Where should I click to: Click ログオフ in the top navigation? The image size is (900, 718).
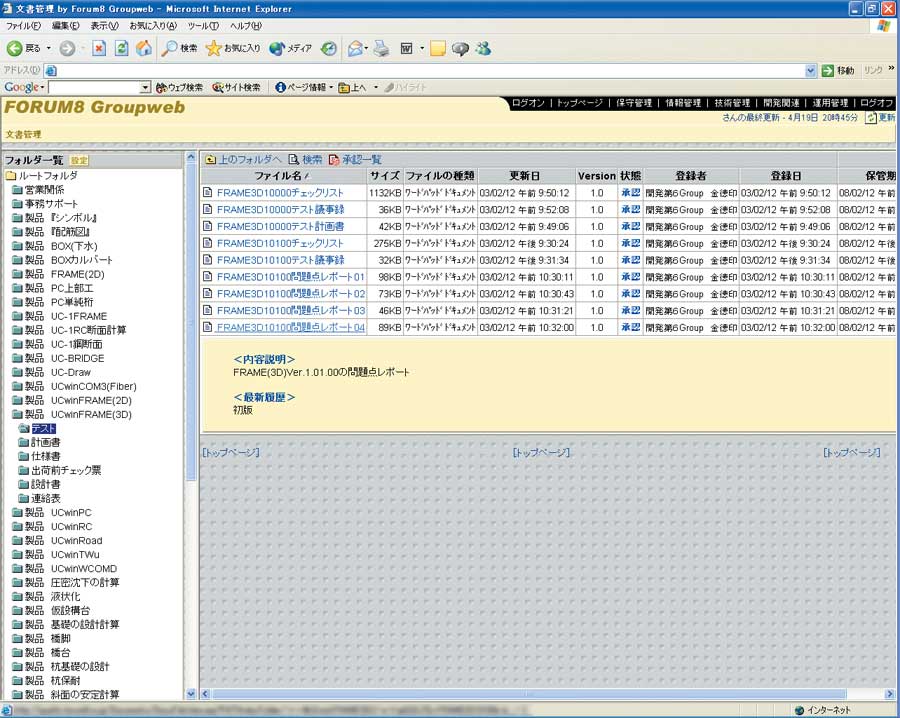(876, 103)
